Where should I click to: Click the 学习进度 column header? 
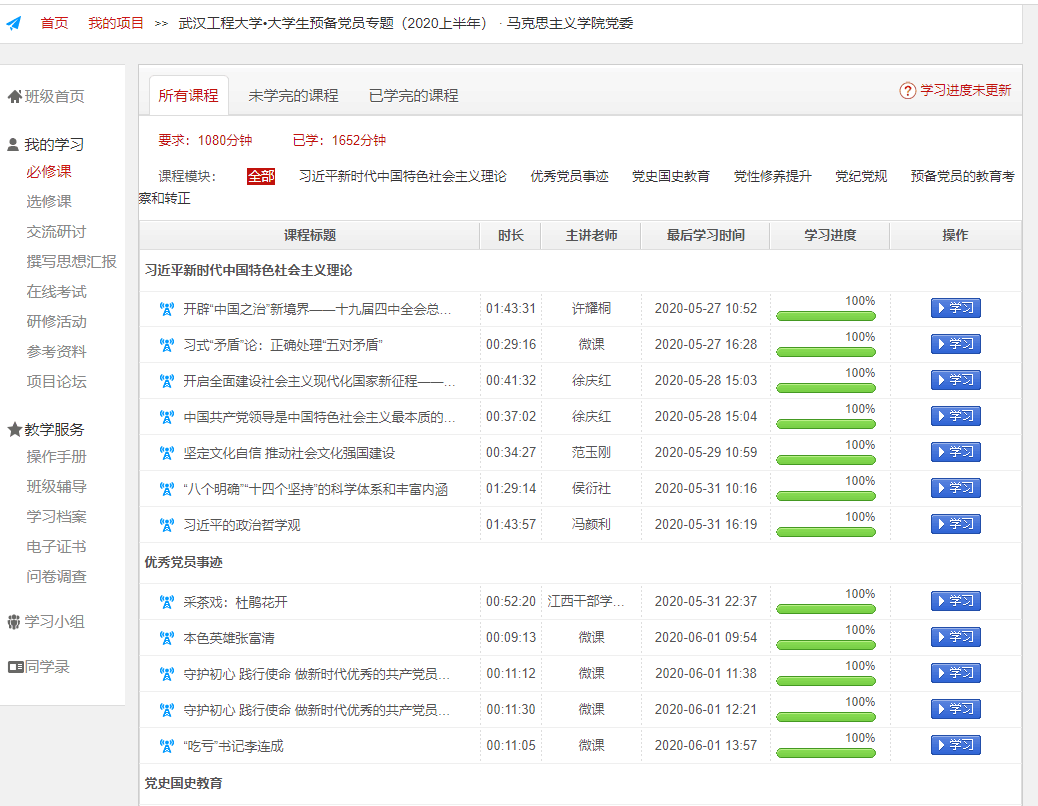830,236
